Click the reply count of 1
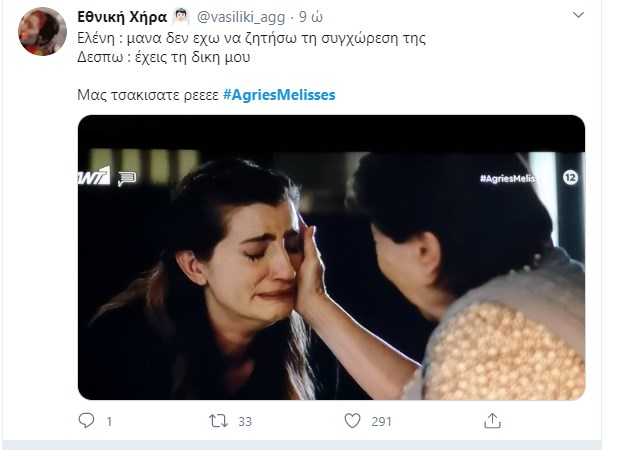This screenshot has width=626, height=450. click(108, 421)
